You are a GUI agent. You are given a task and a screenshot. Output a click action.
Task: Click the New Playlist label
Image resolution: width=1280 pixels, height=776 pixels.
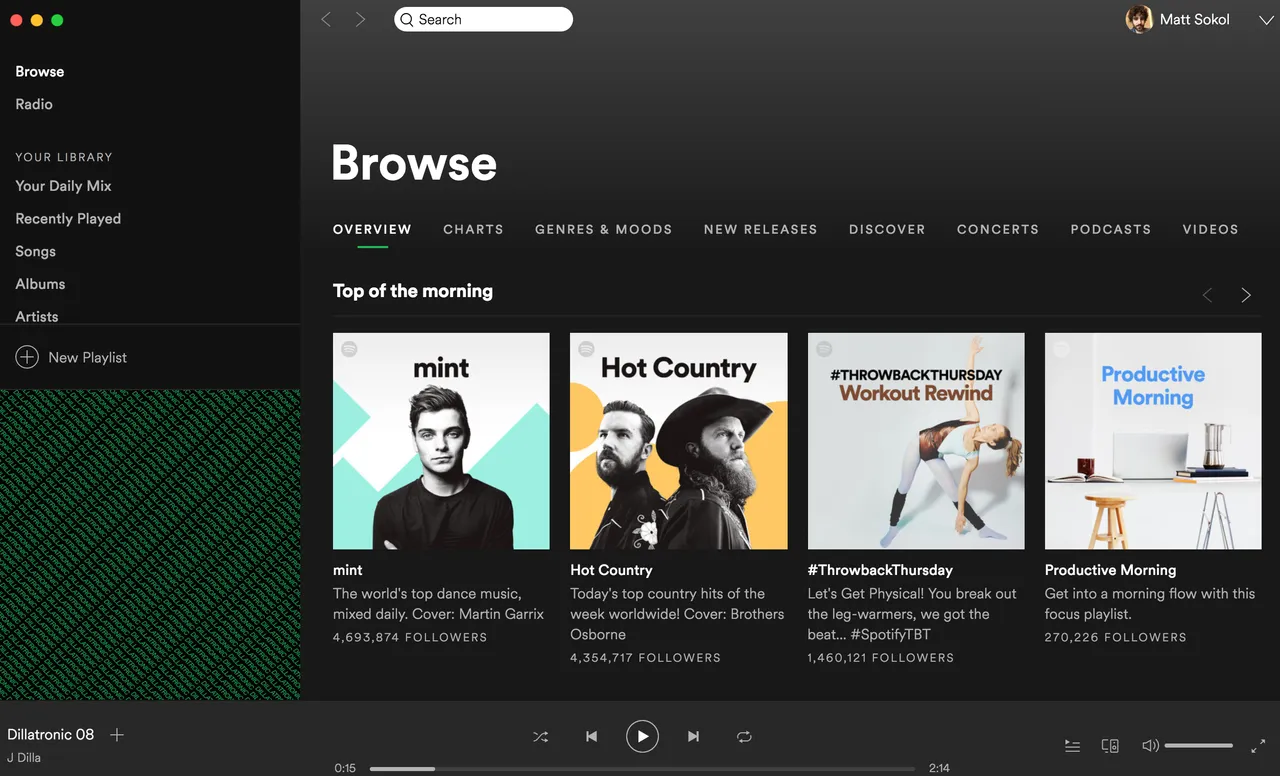(88, 357)
